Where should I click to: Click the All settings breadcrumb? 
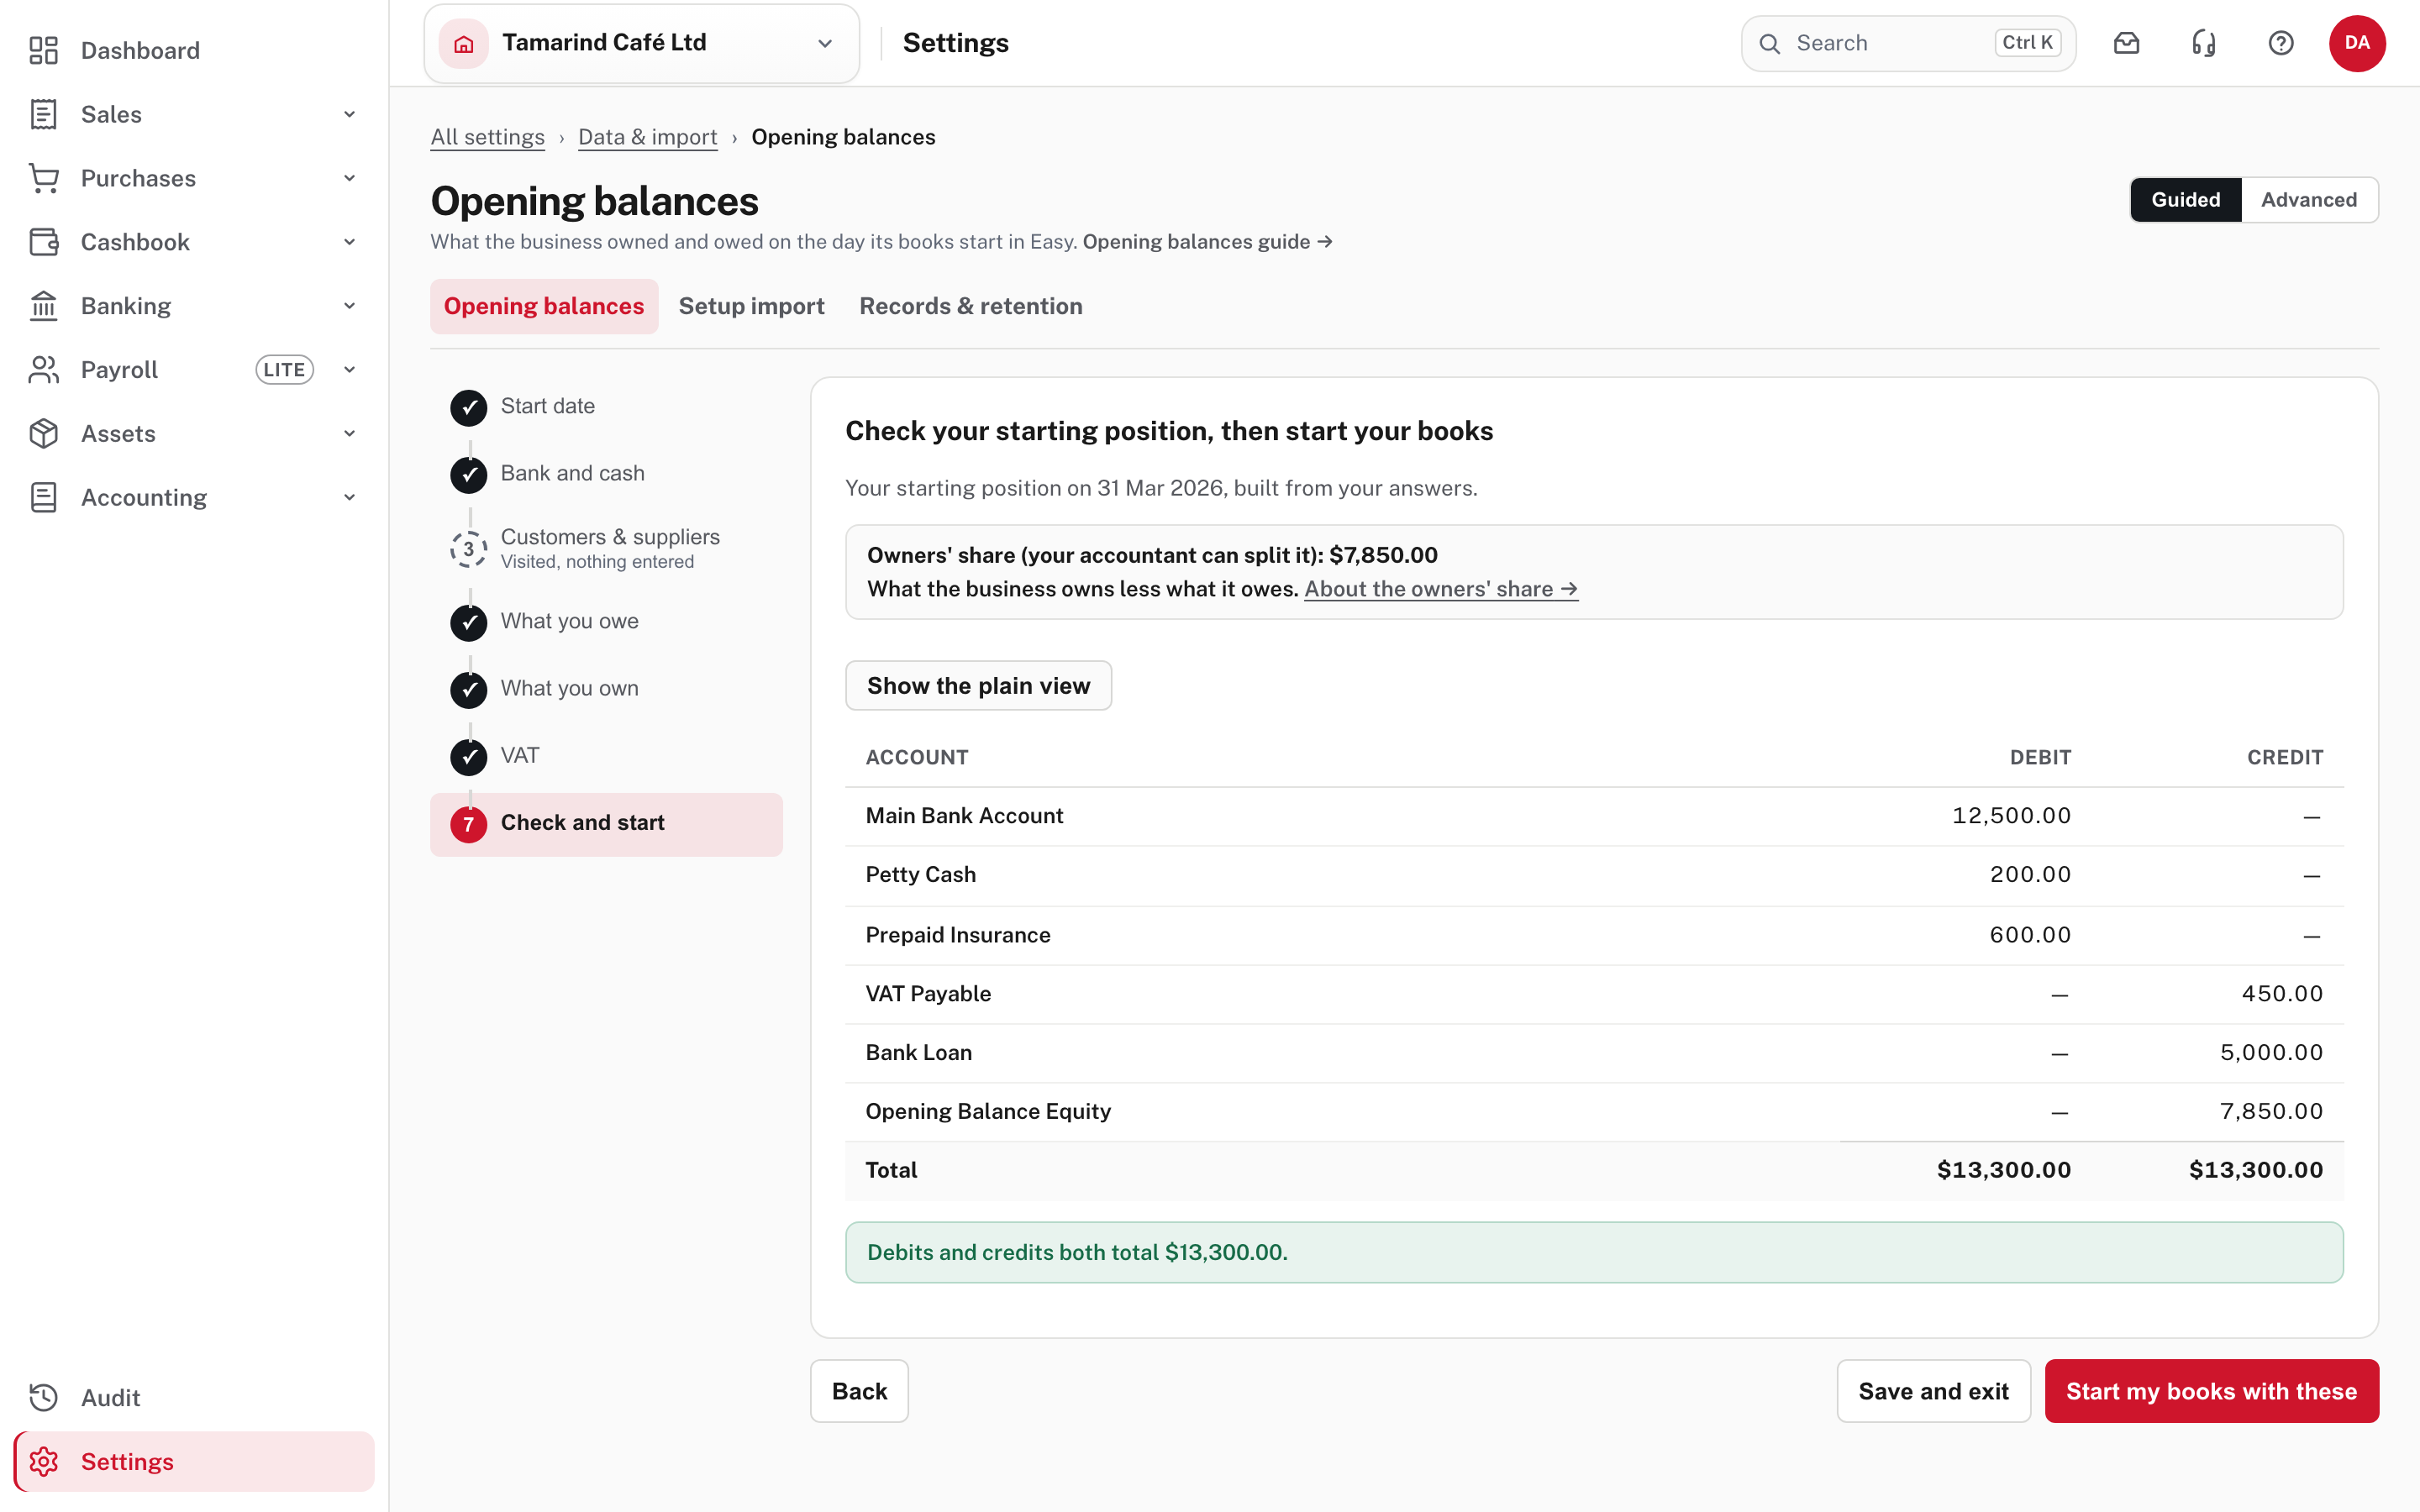487,137
